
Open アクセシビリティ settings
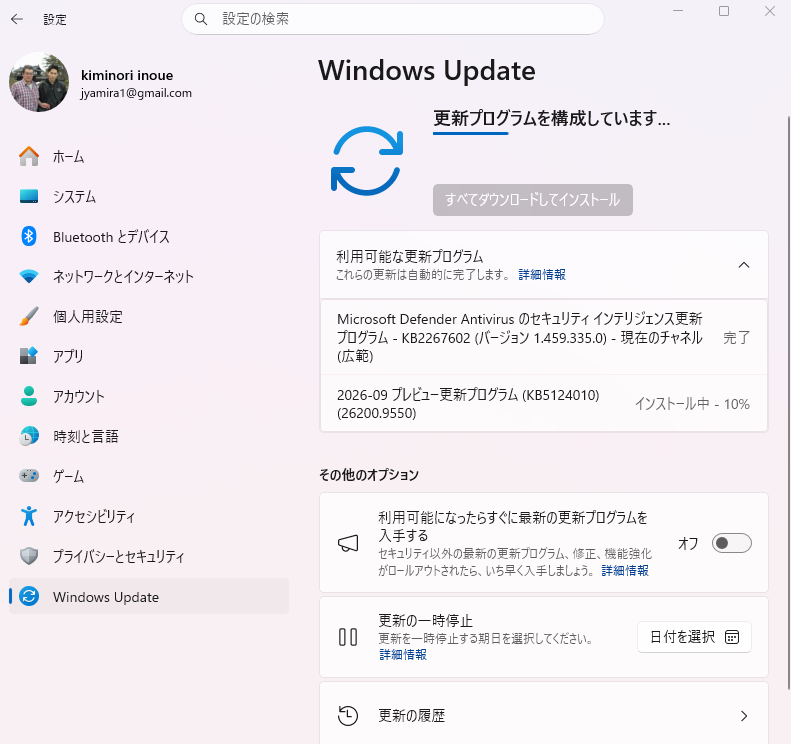click(149, 516)
